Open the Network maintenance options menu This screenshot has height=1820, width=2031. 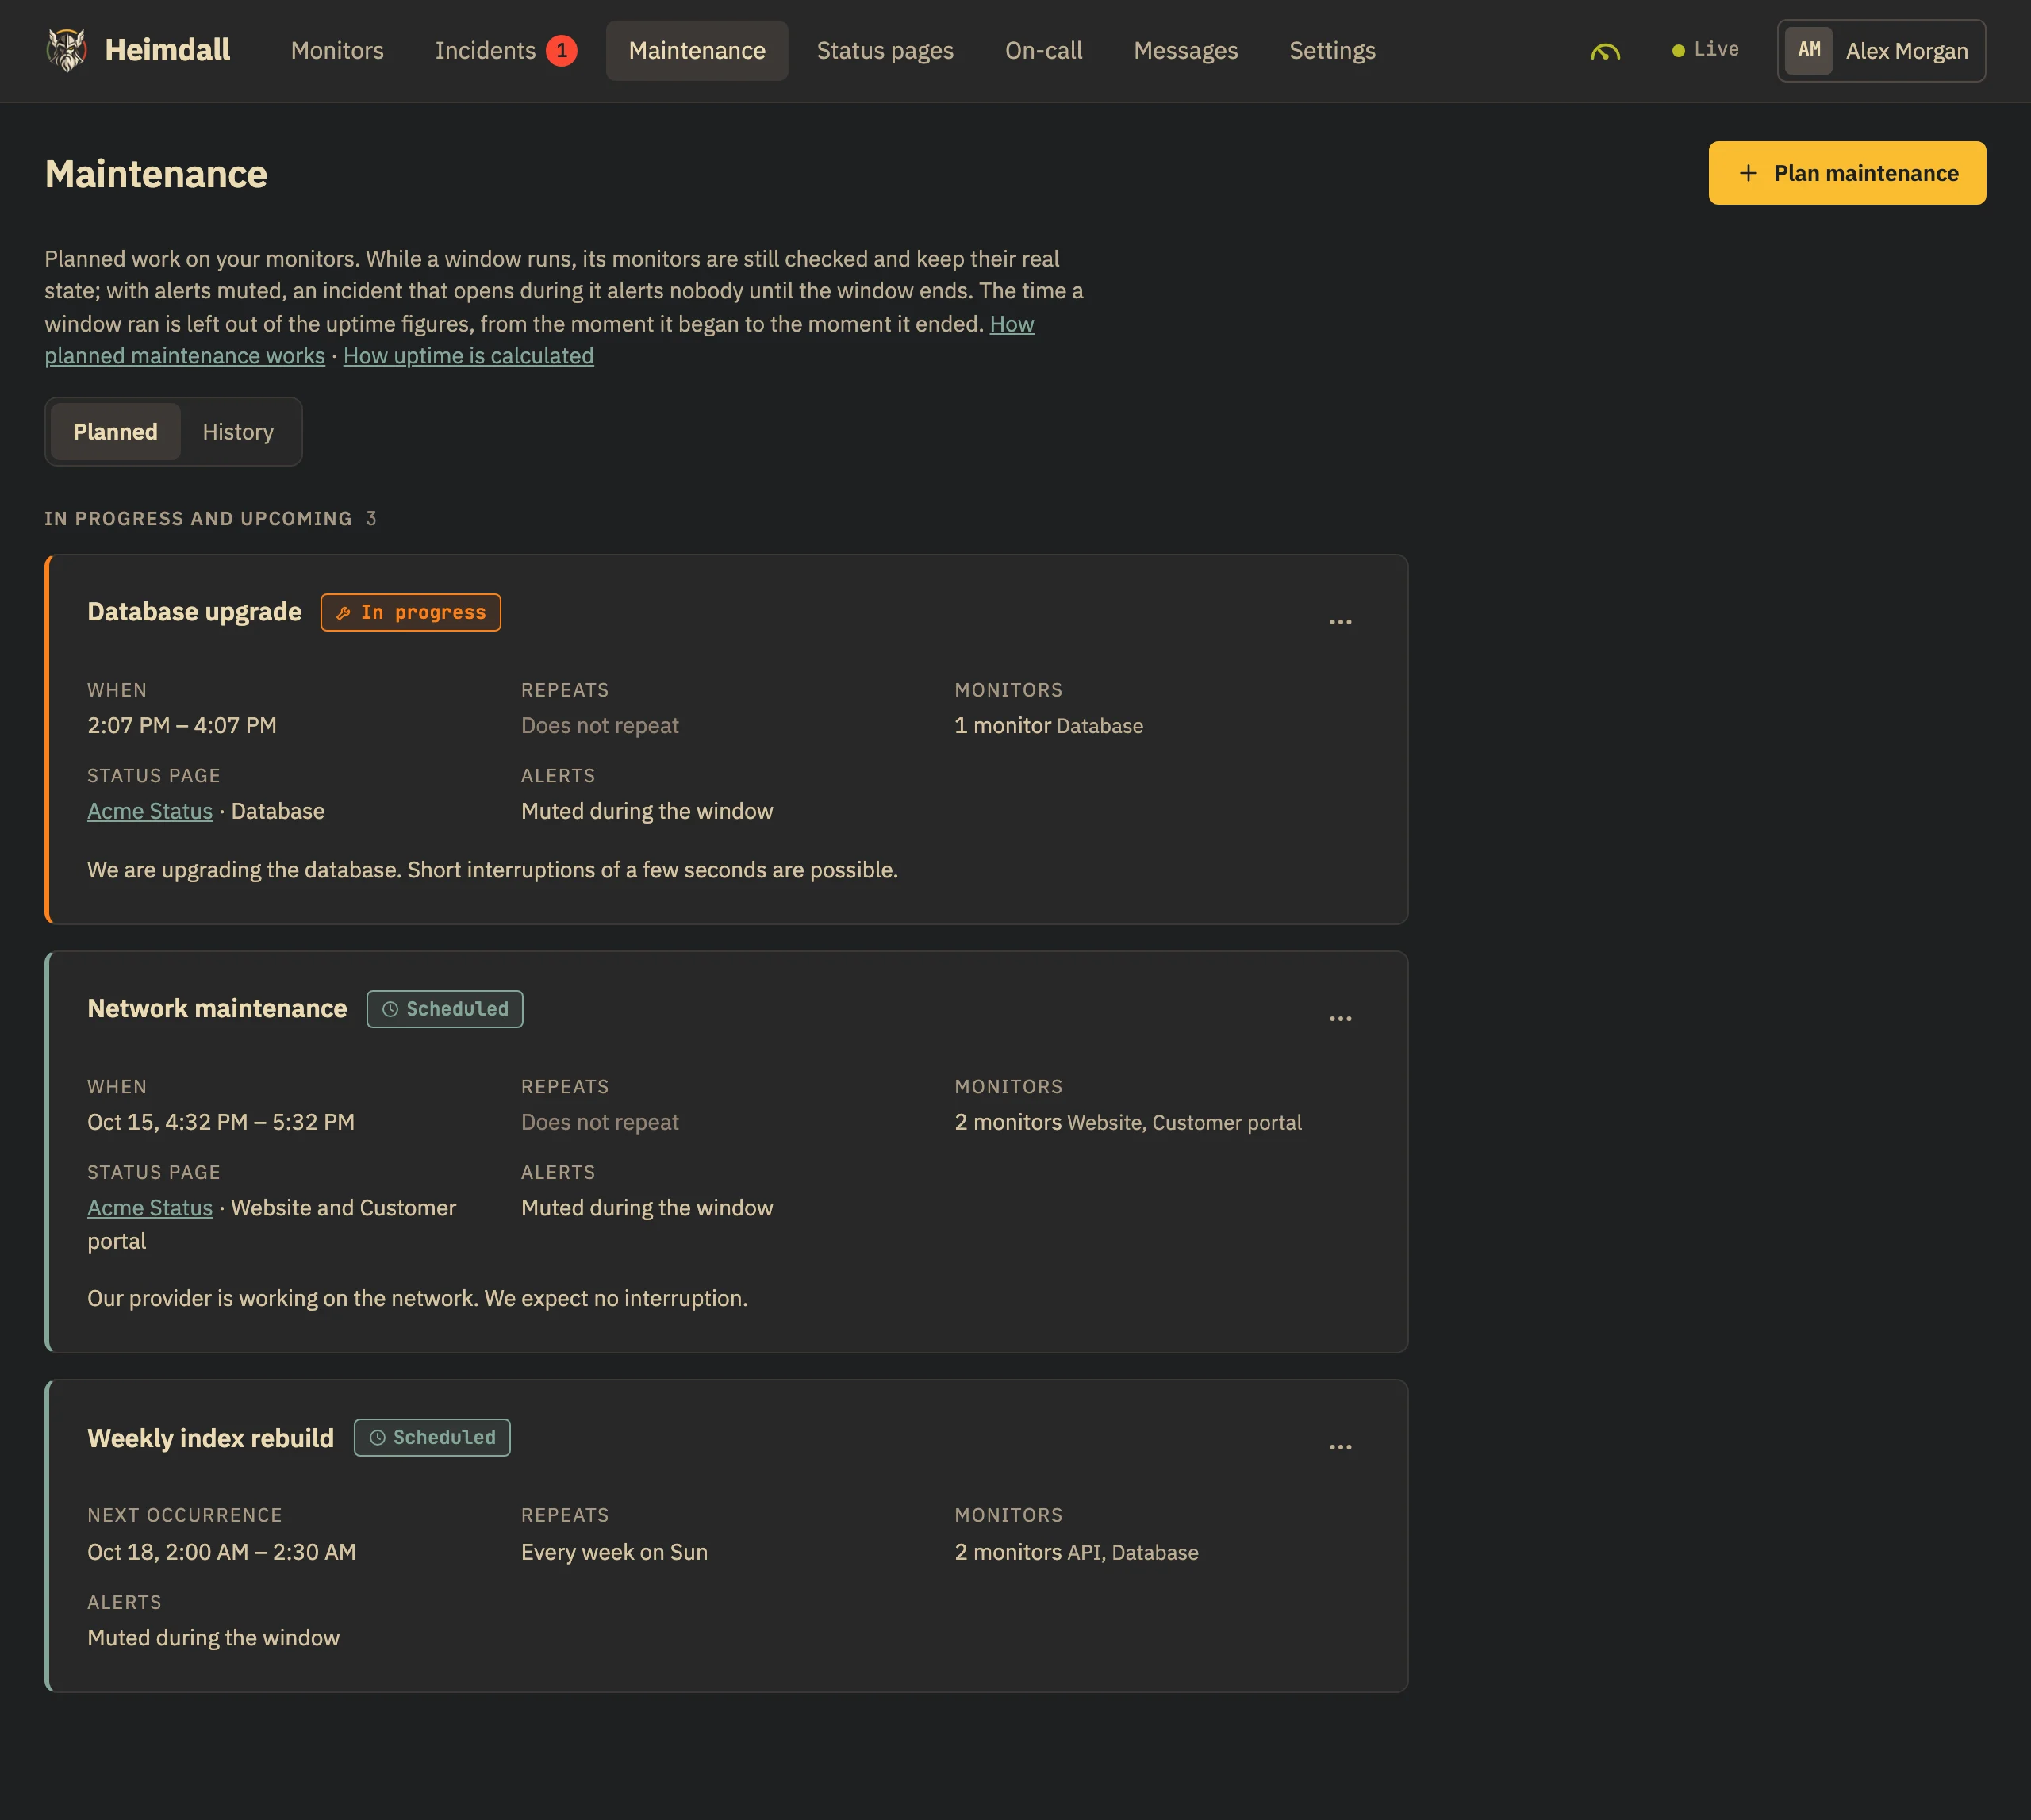click(x=1340, y=1019)
